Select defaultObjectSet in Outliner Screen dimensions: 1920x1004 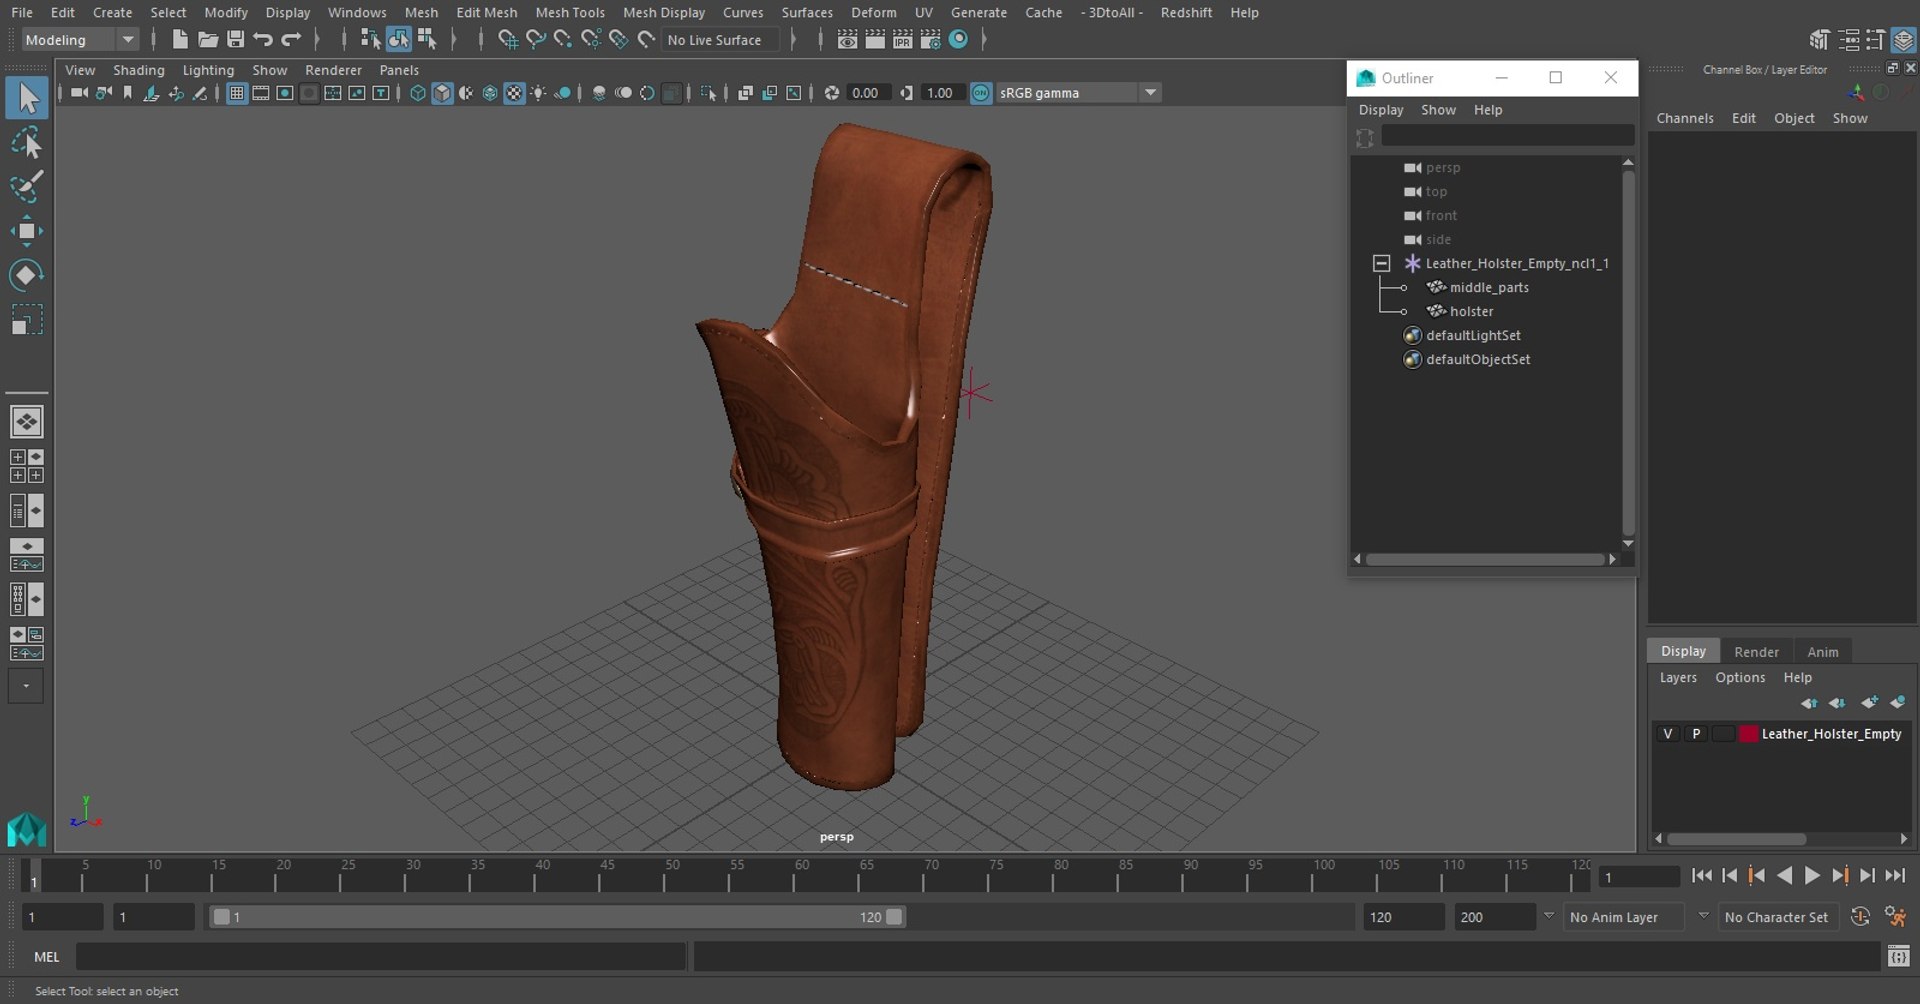point(1478,360)
